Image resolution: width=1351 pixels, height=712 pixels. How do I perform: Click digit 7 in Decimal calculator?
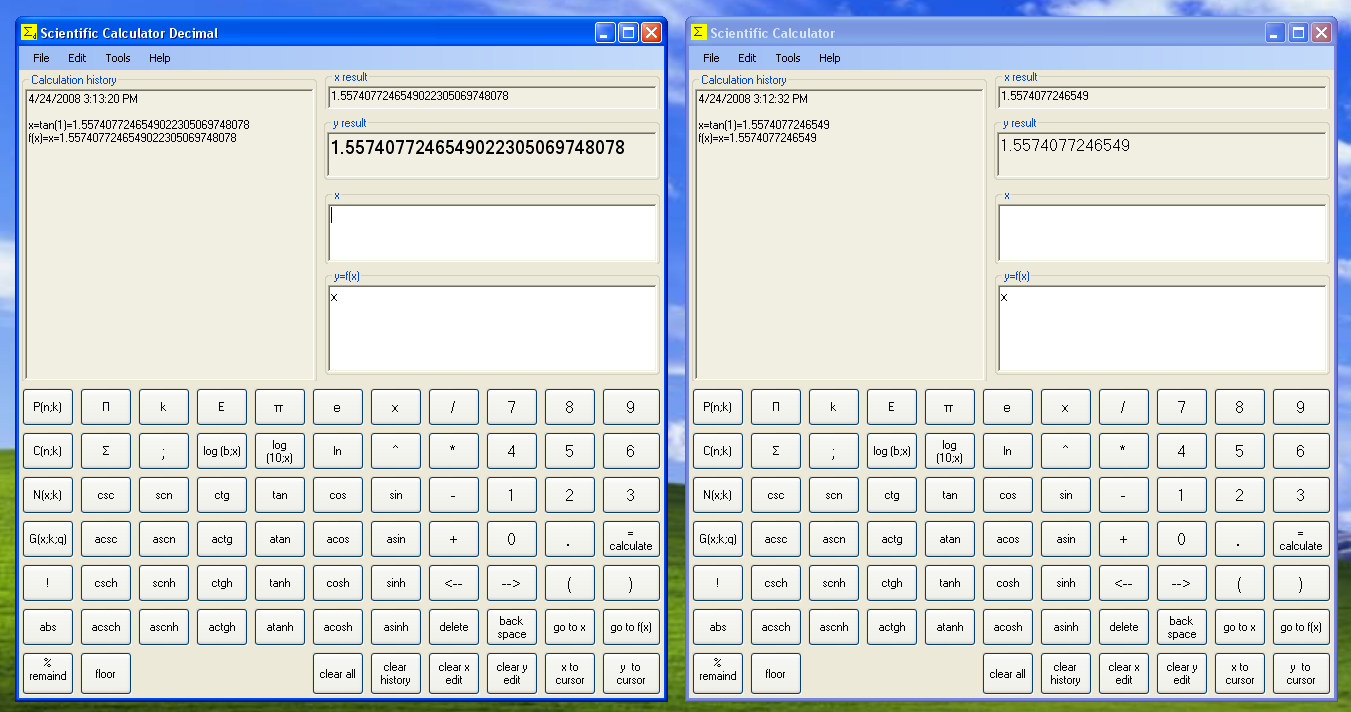pos(512,407)
